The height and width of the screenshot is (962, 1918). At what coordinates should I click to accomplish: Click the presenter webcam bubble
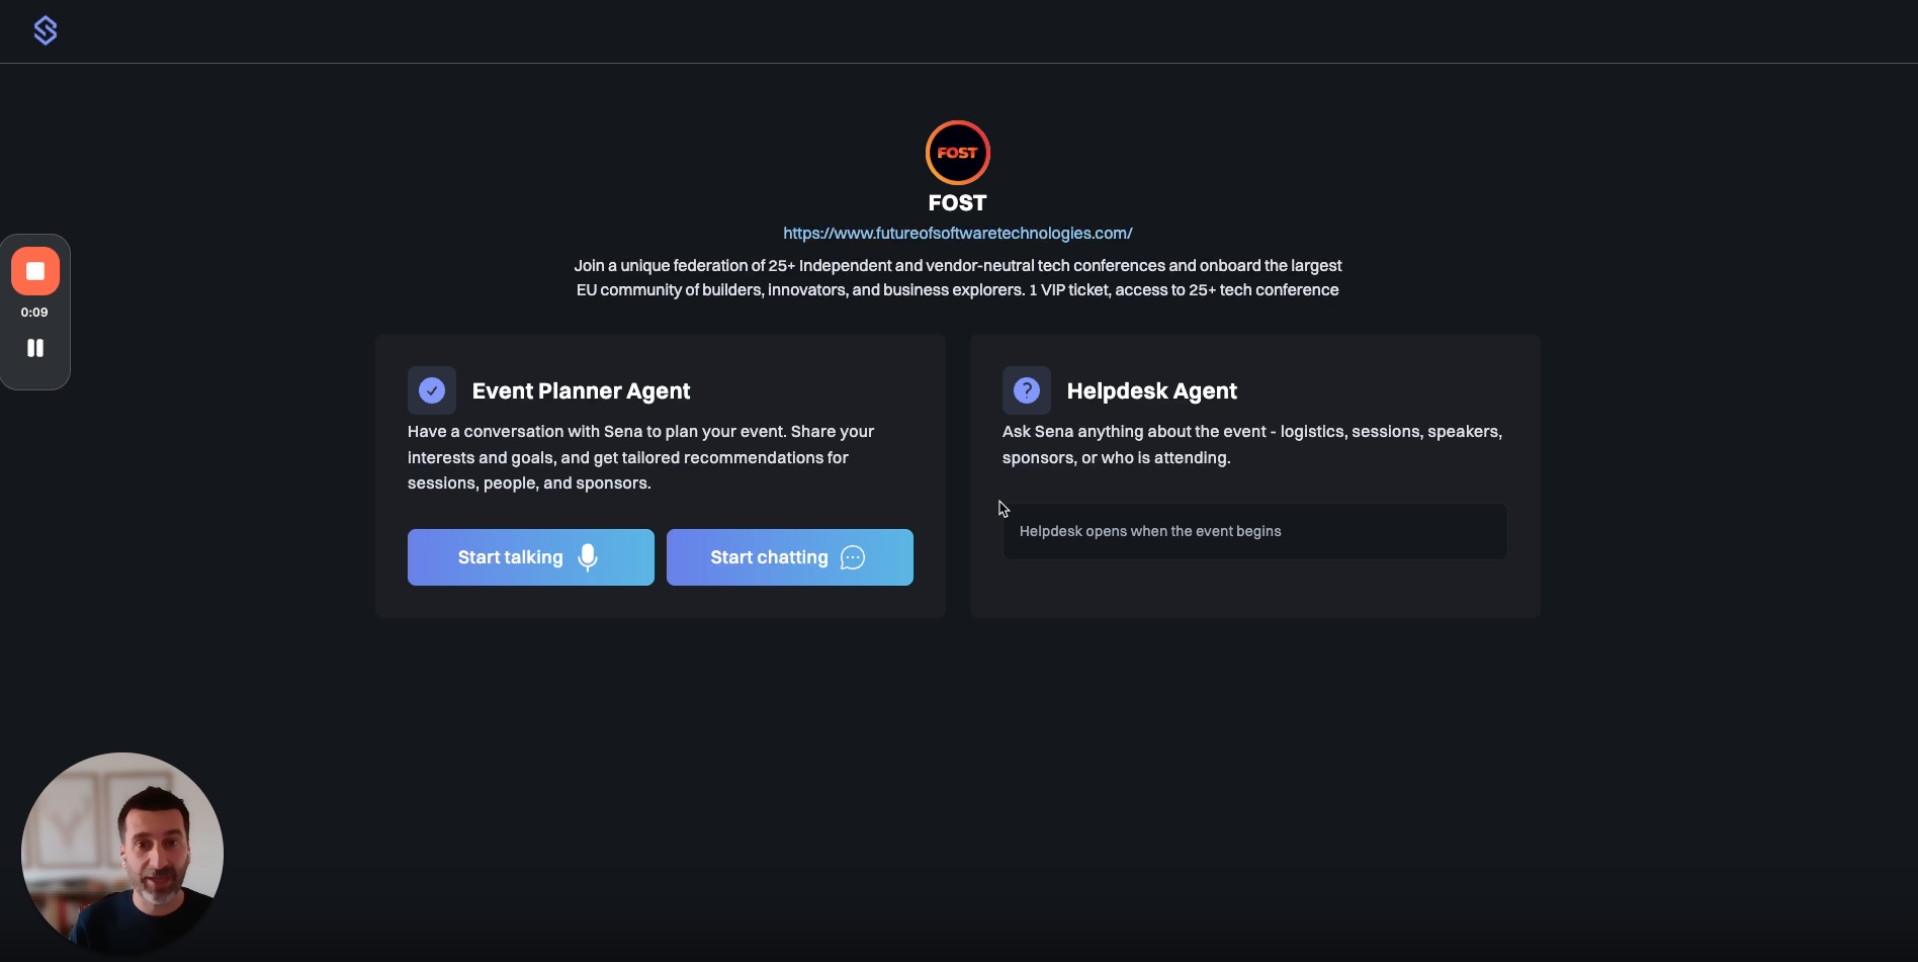[122, 853]
